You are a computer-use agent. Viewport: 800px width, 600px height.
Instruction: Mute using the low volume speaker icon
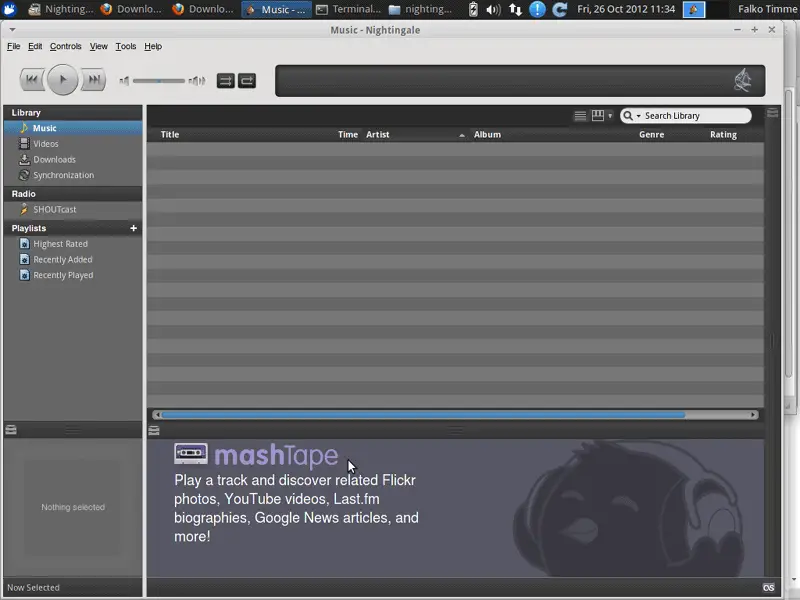pos(124,81)
